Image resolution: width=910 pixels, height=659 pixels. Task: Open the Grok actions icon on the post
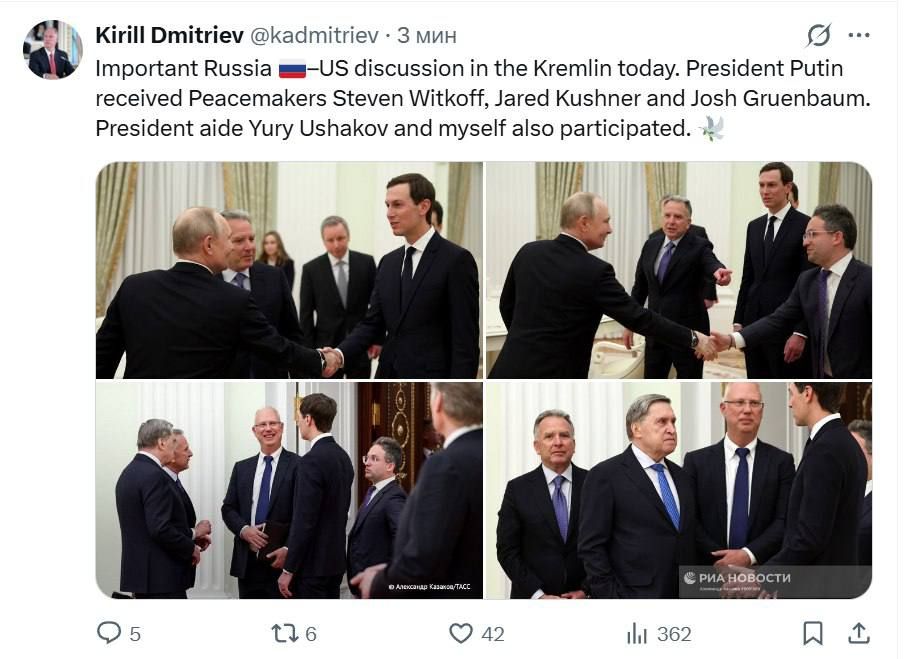click(819, 34)
